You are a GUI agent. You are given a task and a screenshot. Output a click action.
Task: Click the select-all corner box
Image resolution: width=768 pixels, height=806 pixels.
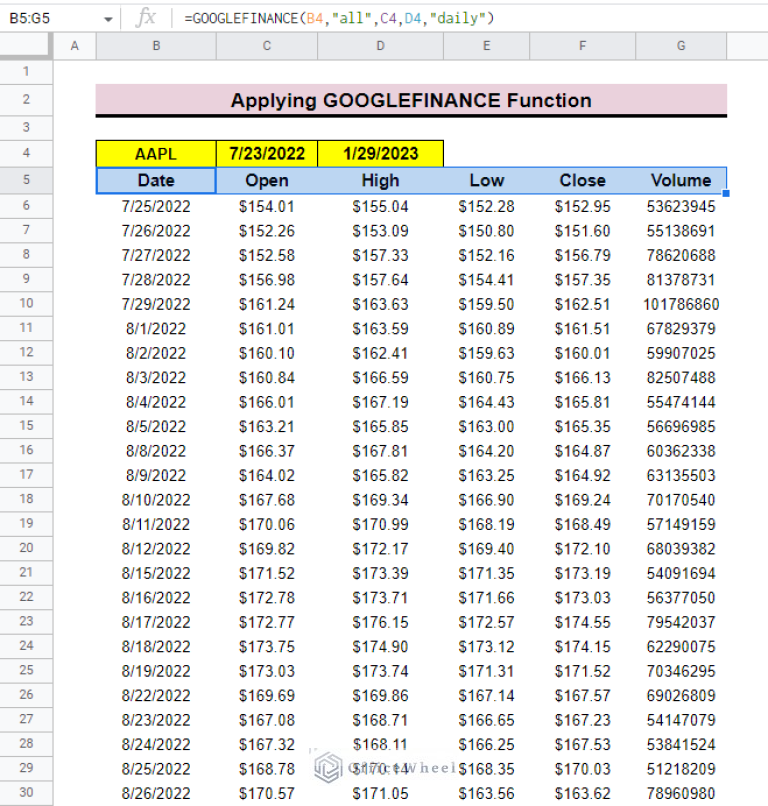tap(27, 46)
